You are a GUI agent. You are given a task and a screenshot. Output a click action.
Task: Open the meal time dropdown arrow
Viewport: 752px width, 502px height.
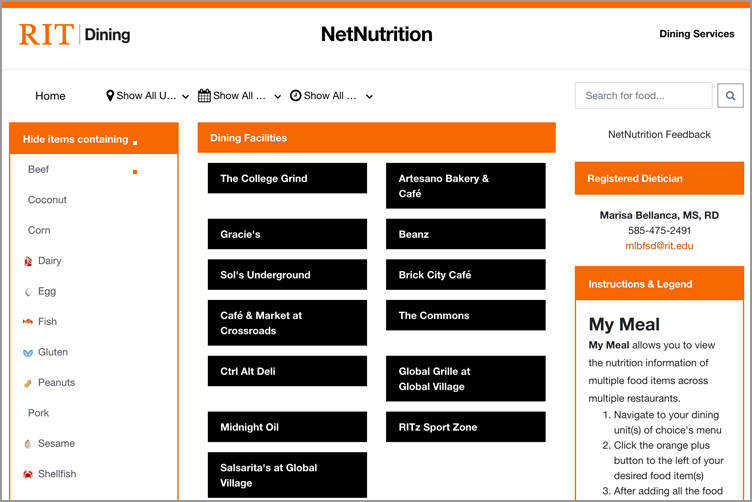click(x=369, y=97)
